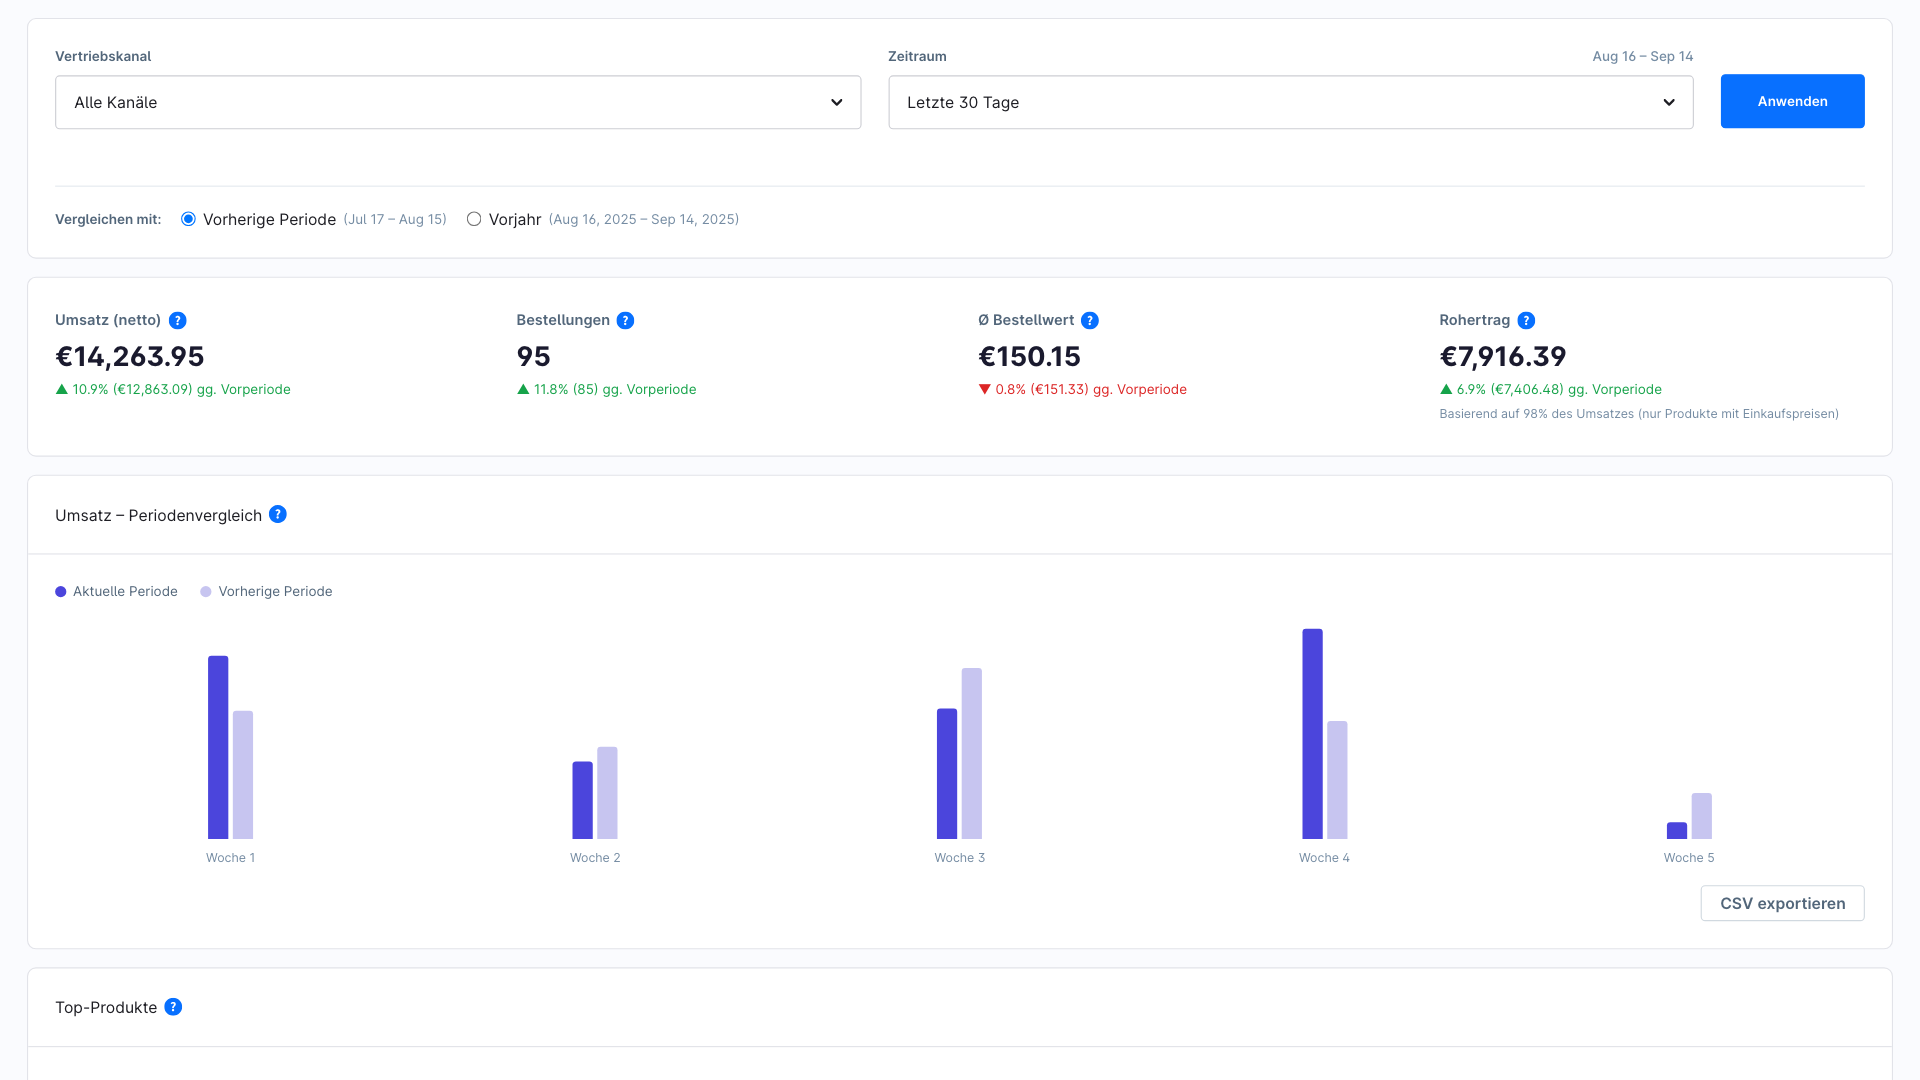Viewport: 1920px width, 1080px height.
Task: Click Woche 1 current period bar
Action: coord(218,747)
